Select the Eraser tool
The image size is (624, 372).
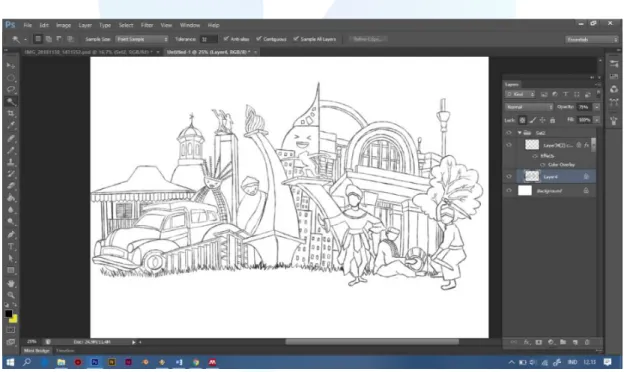[x=11, y=186]
